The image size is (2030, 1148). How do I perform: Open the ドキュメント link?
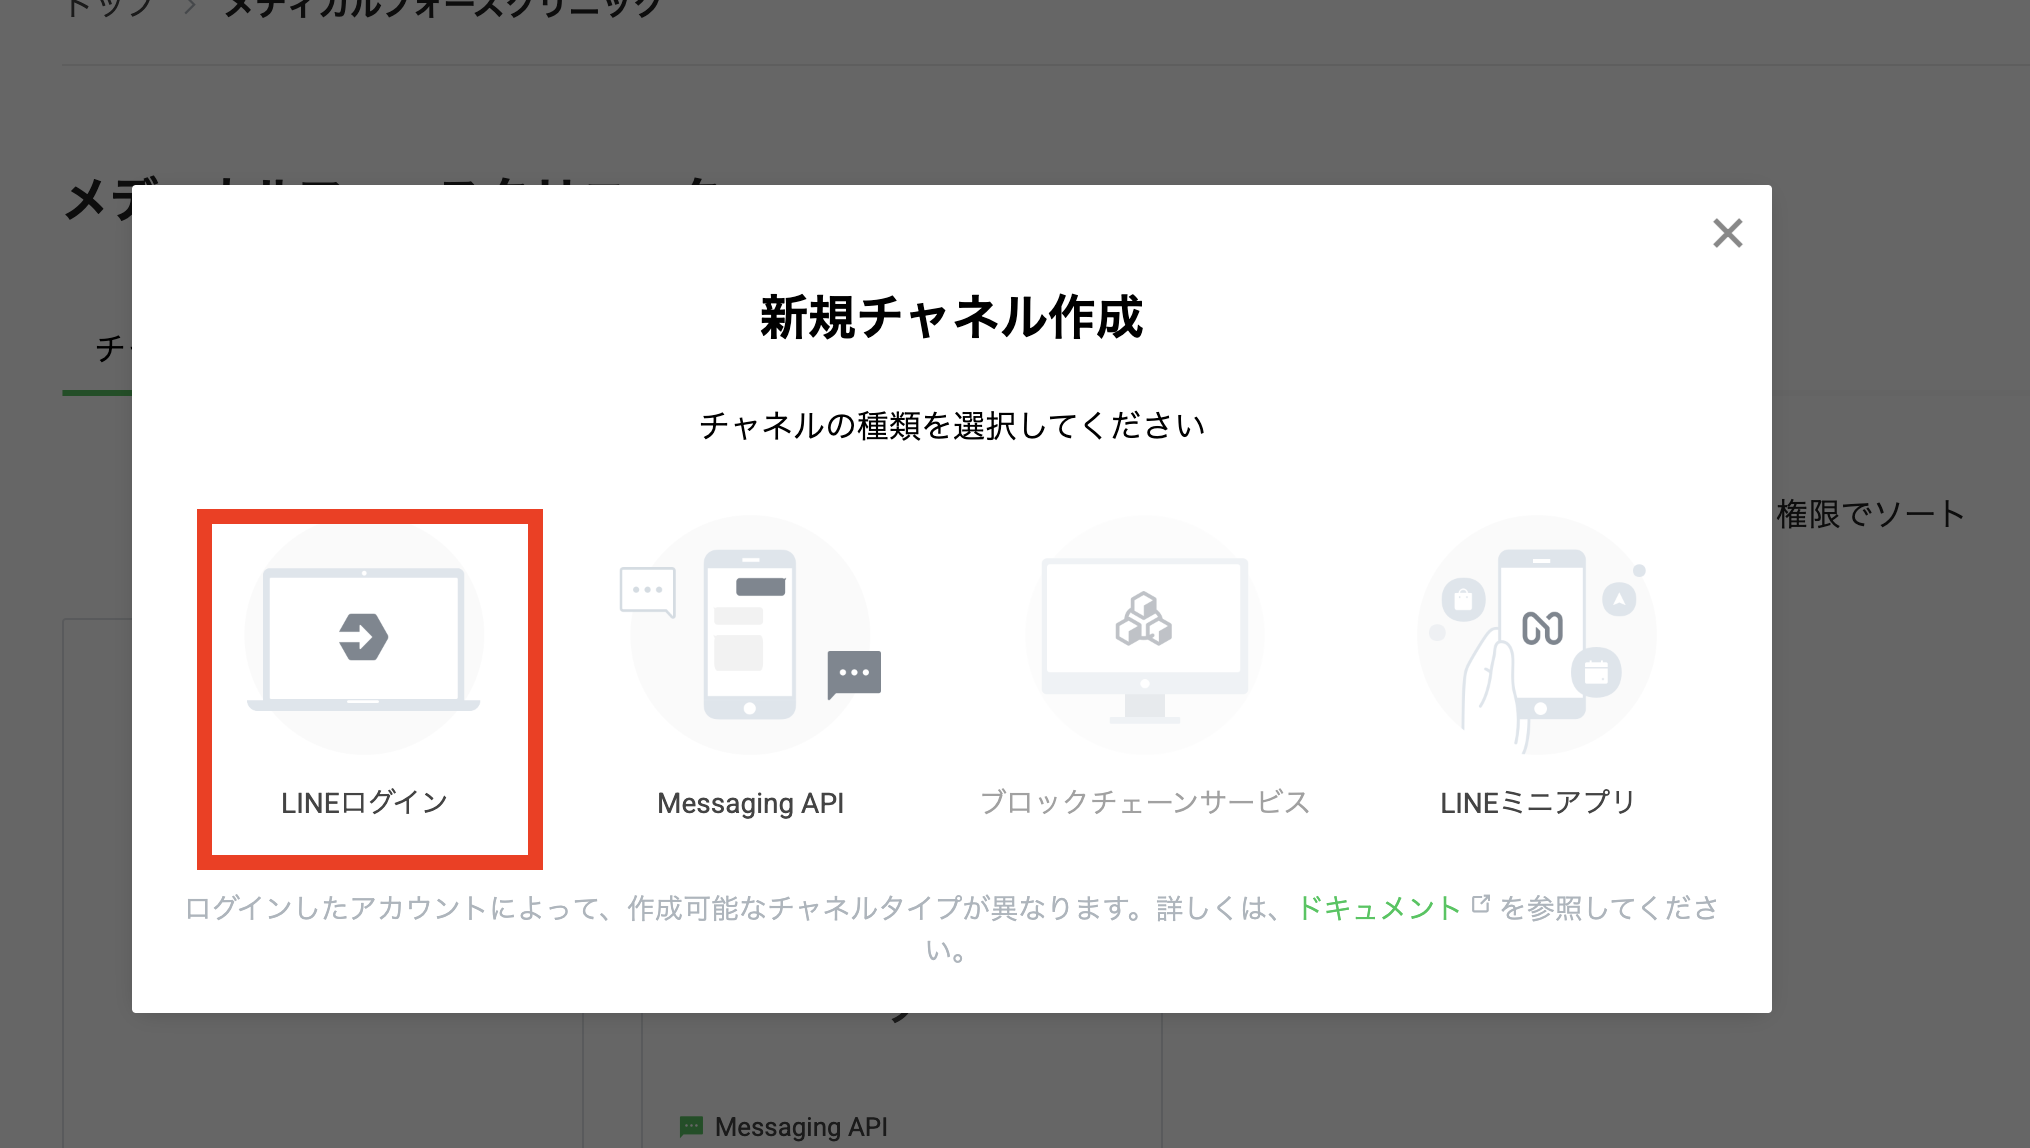tap(1380, 908)
